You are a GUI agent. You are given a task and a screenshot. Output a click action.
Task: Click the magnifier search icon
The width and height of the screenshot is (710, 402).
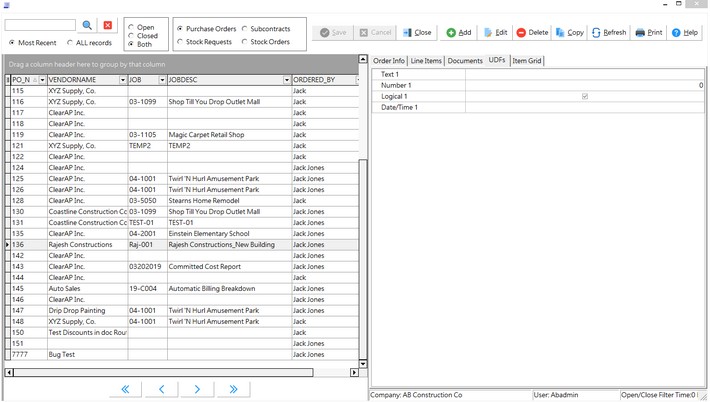pos(87,25)
